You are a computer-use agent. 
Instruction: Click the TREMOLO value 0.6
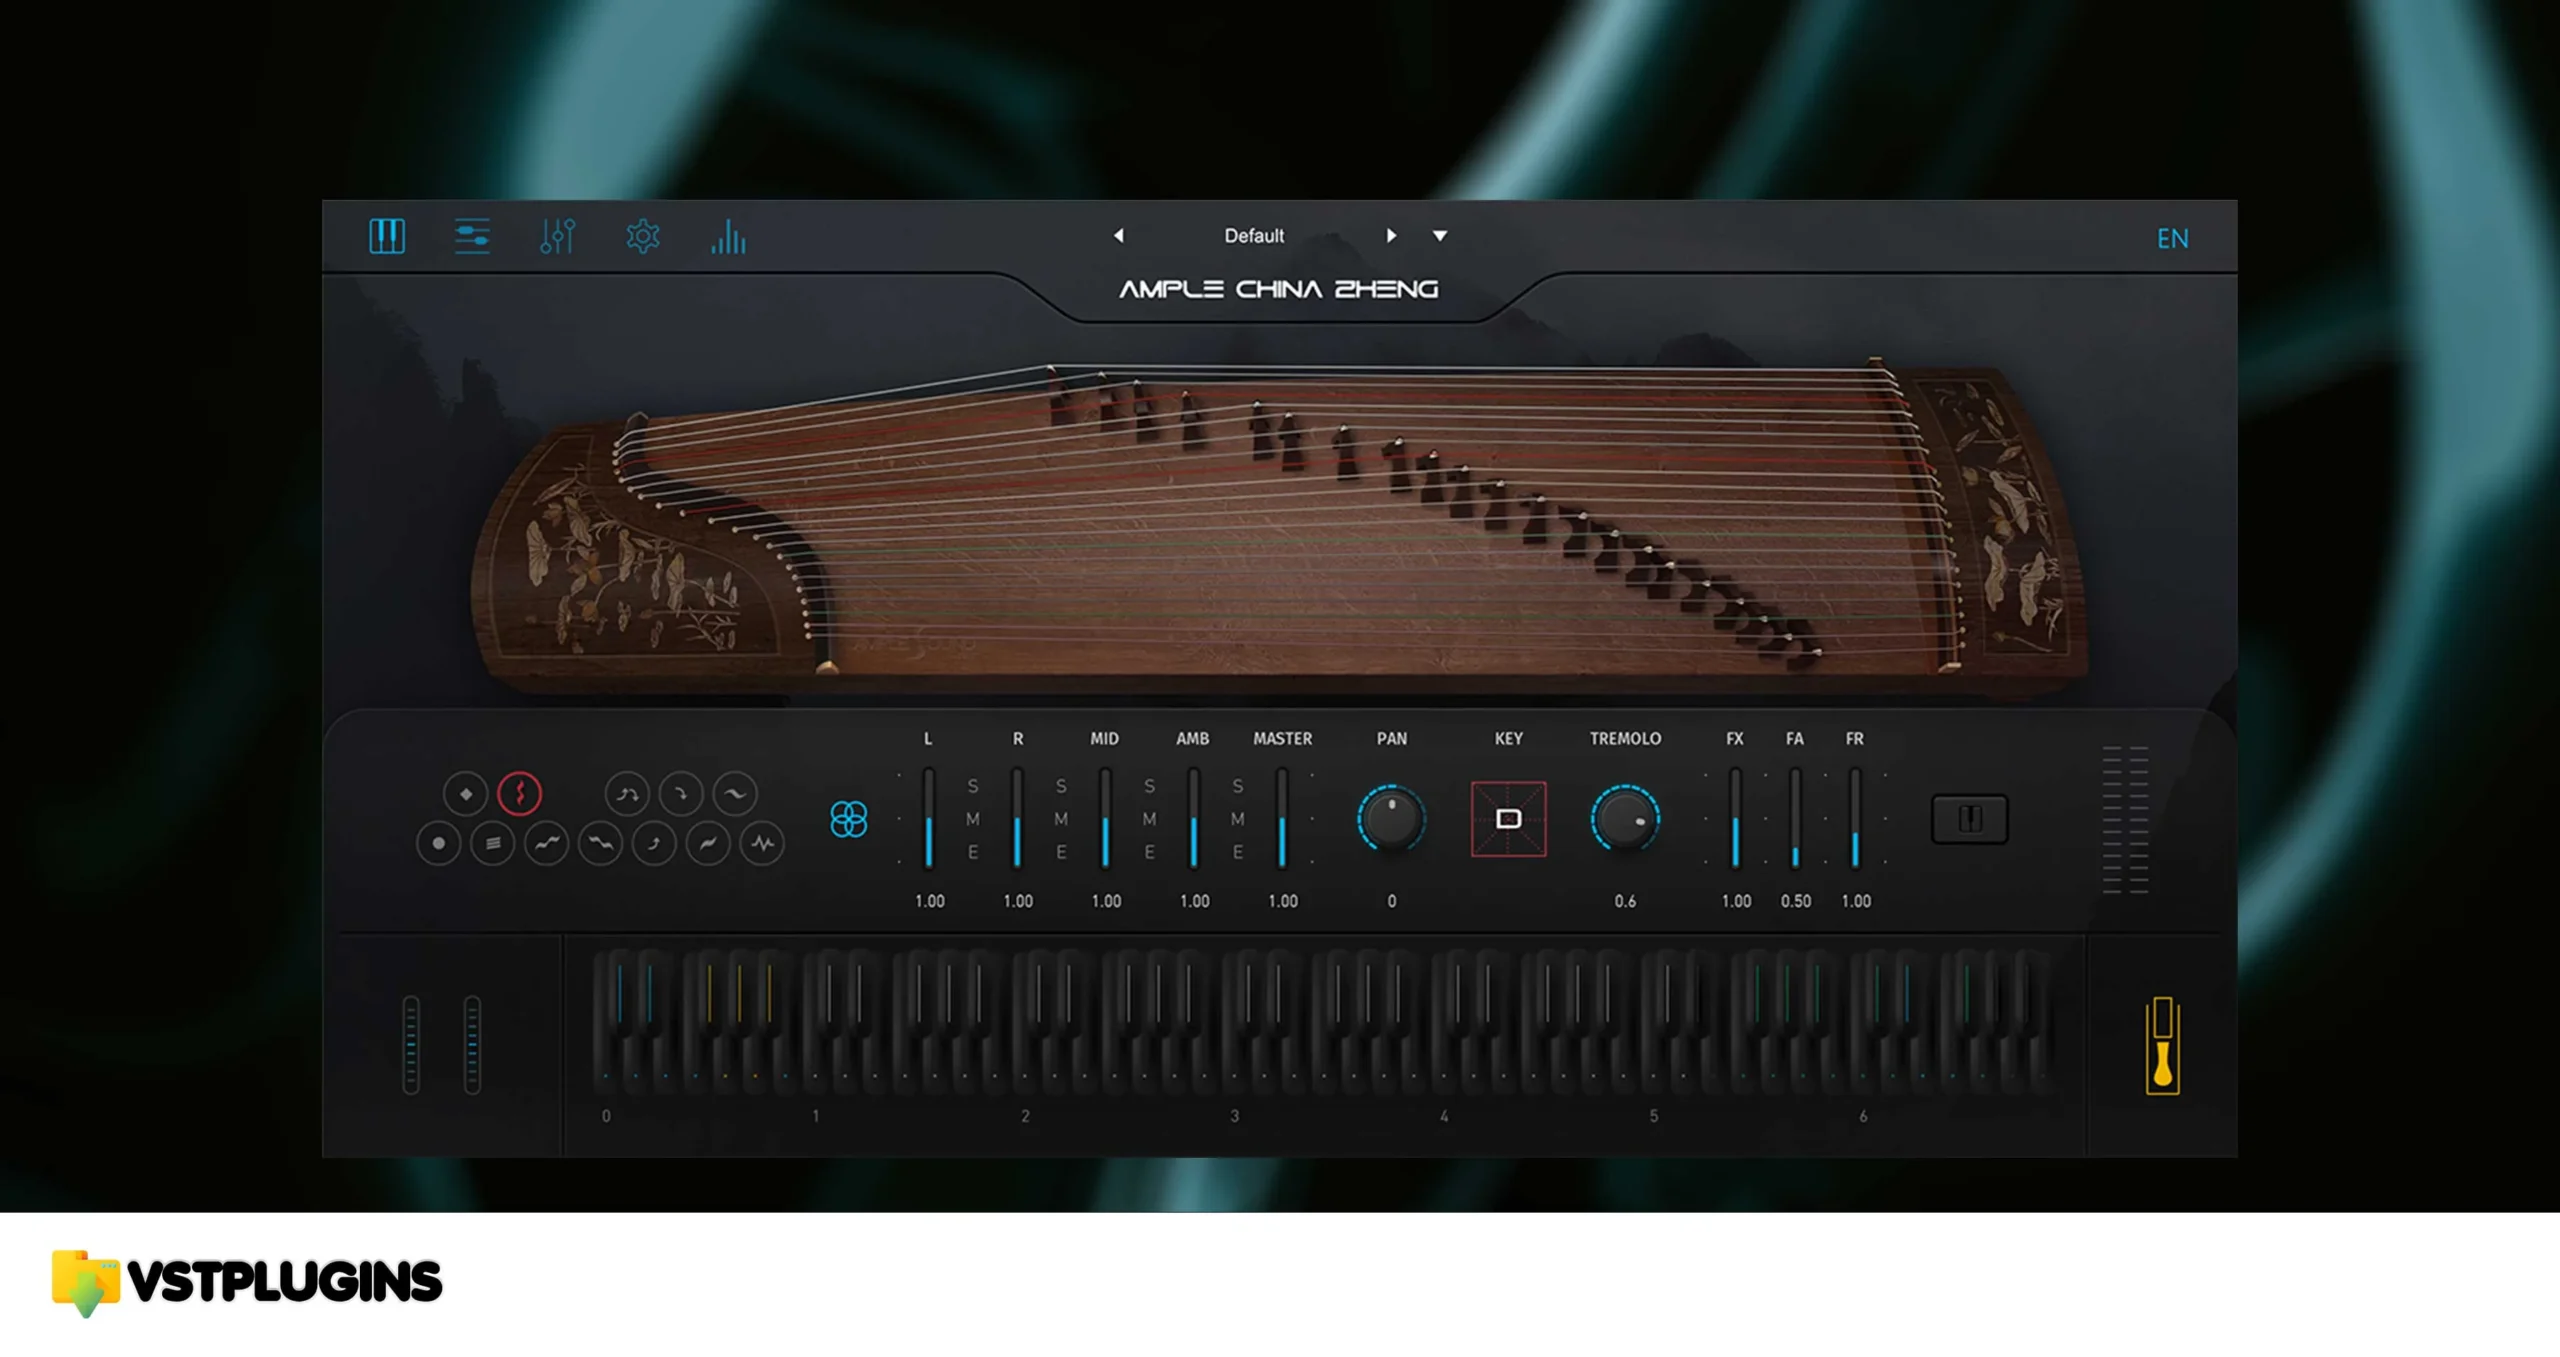click(x=1625, y=902)
